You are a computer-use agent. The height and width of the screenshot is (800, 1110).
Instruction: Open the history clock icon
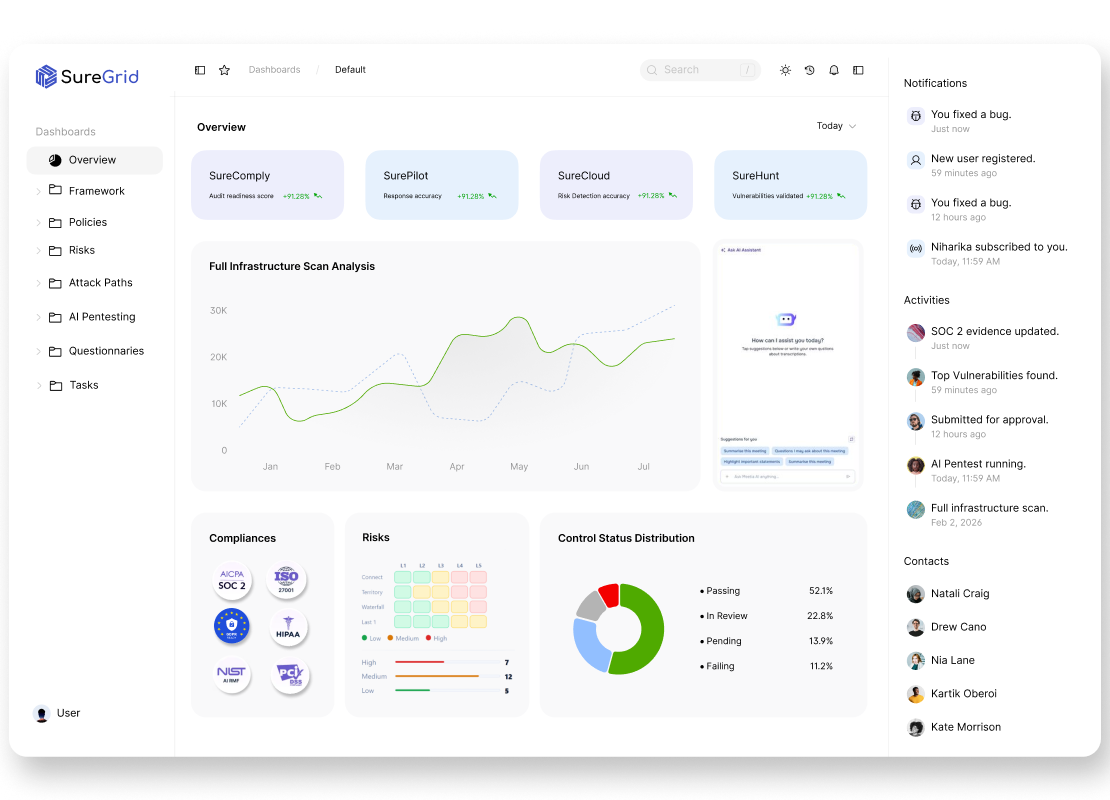pos(809,70)
